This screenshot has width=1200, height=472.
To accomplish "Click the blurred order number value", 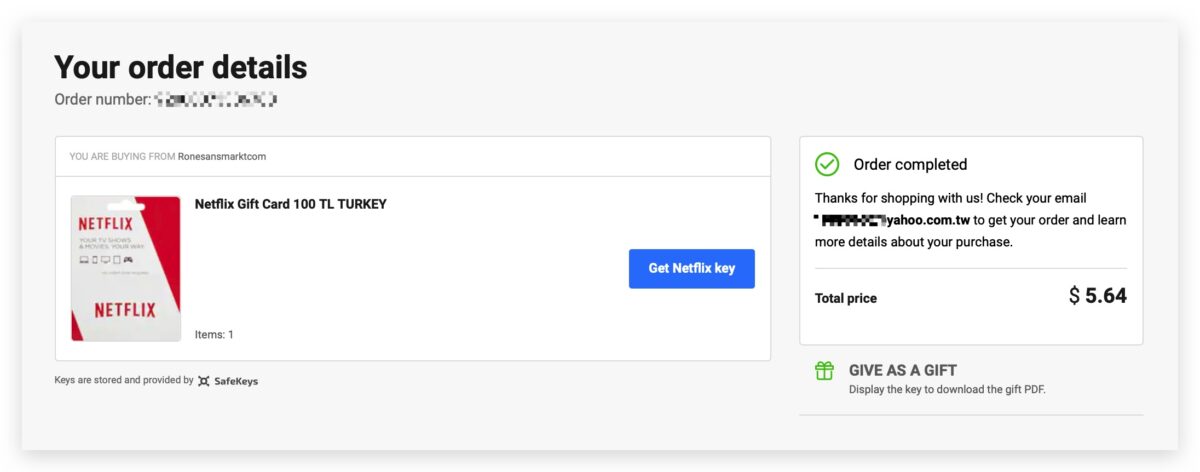I will point(215,99).
